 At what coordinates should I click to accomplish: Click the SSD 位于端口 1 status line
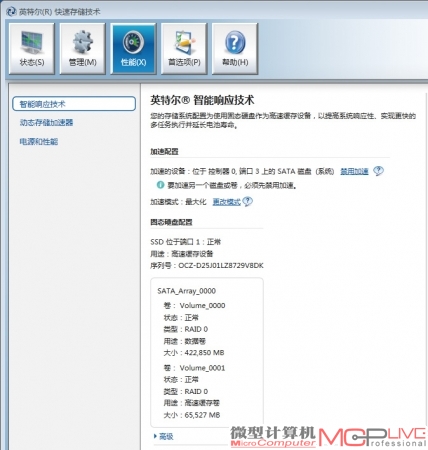(186, 242)
